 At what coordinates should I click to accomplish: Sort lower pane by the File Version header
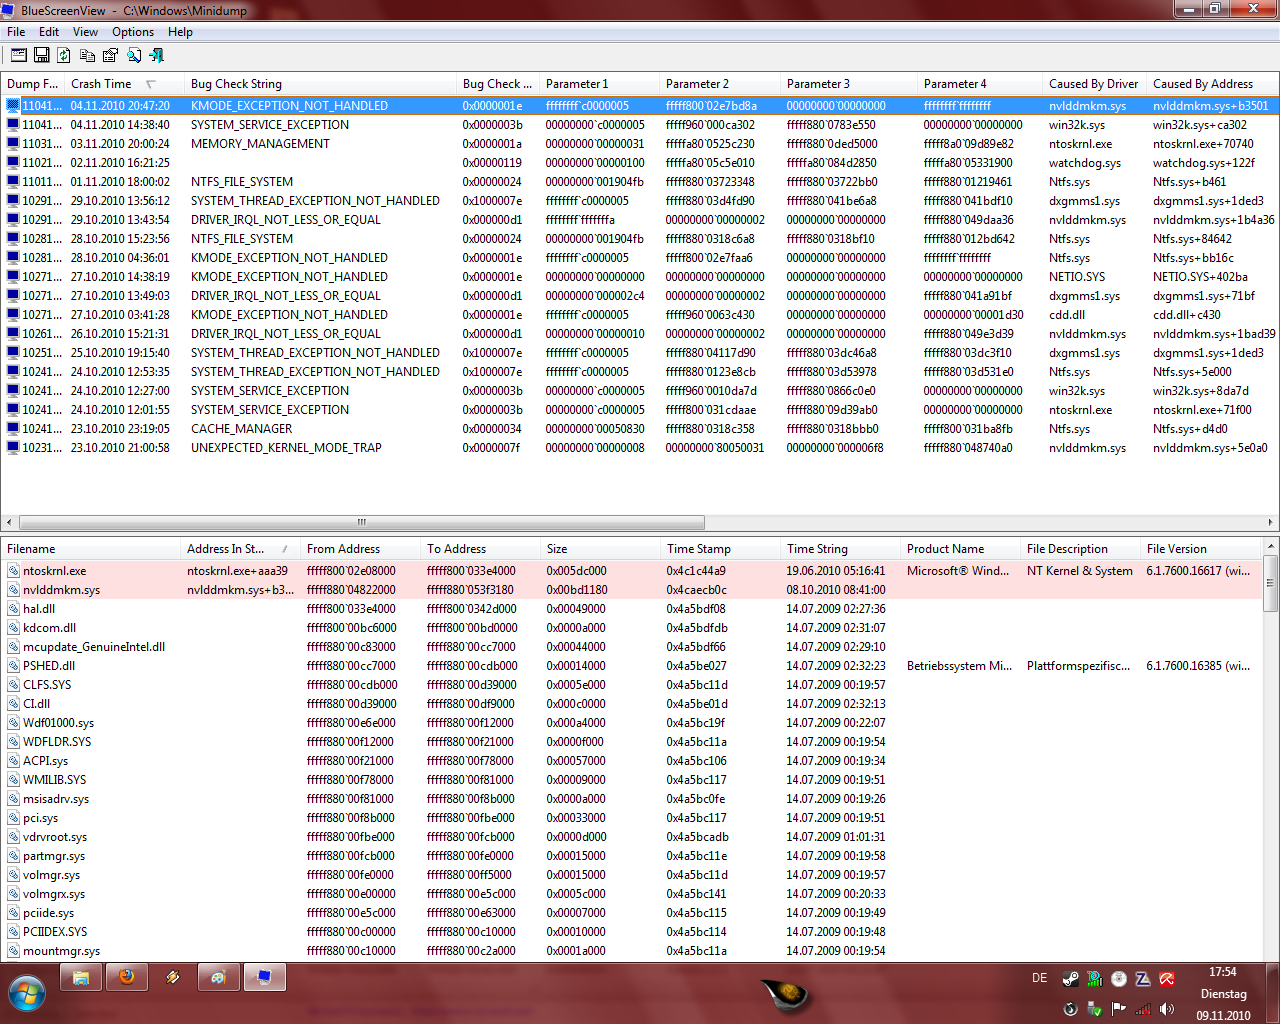pos(1201,549)
